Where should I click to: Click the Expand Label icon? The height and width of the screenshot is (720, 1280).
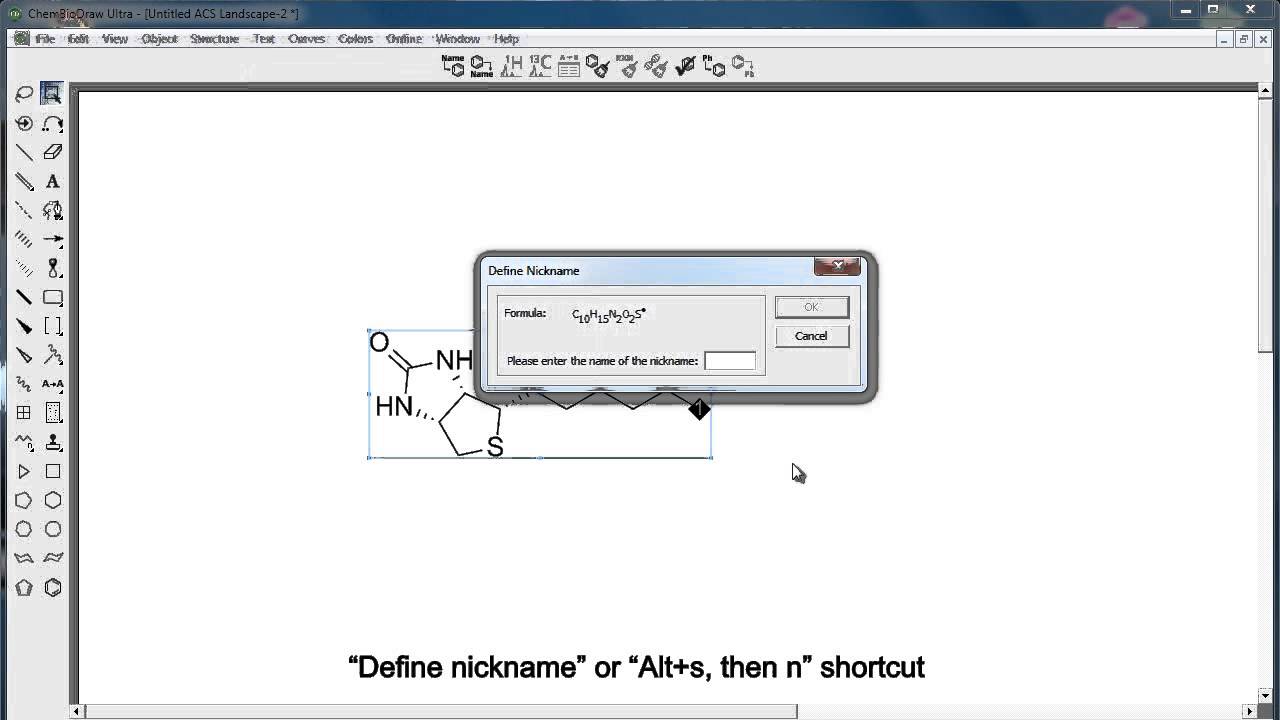click(x=714, y=66)
